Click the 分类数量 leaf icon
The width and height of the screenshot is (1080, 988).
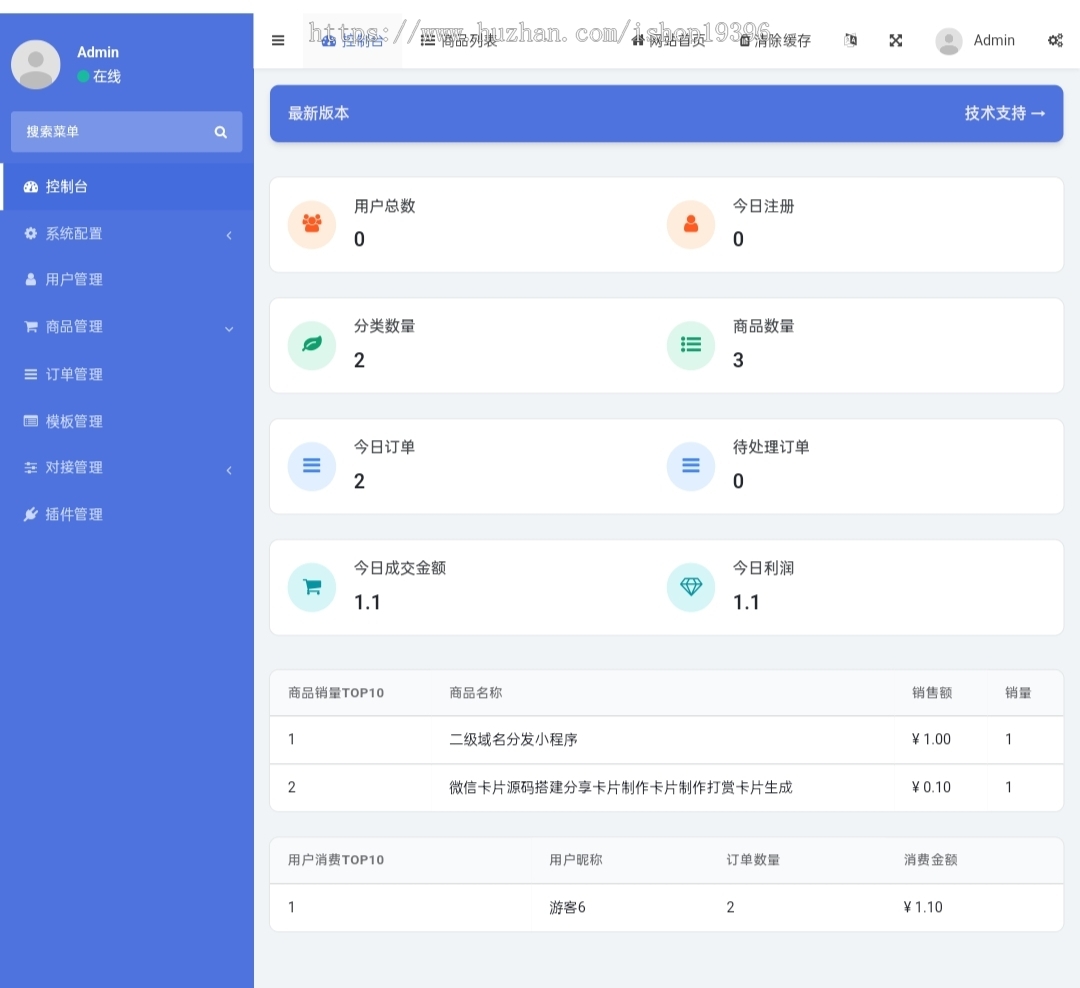(312, 345)
